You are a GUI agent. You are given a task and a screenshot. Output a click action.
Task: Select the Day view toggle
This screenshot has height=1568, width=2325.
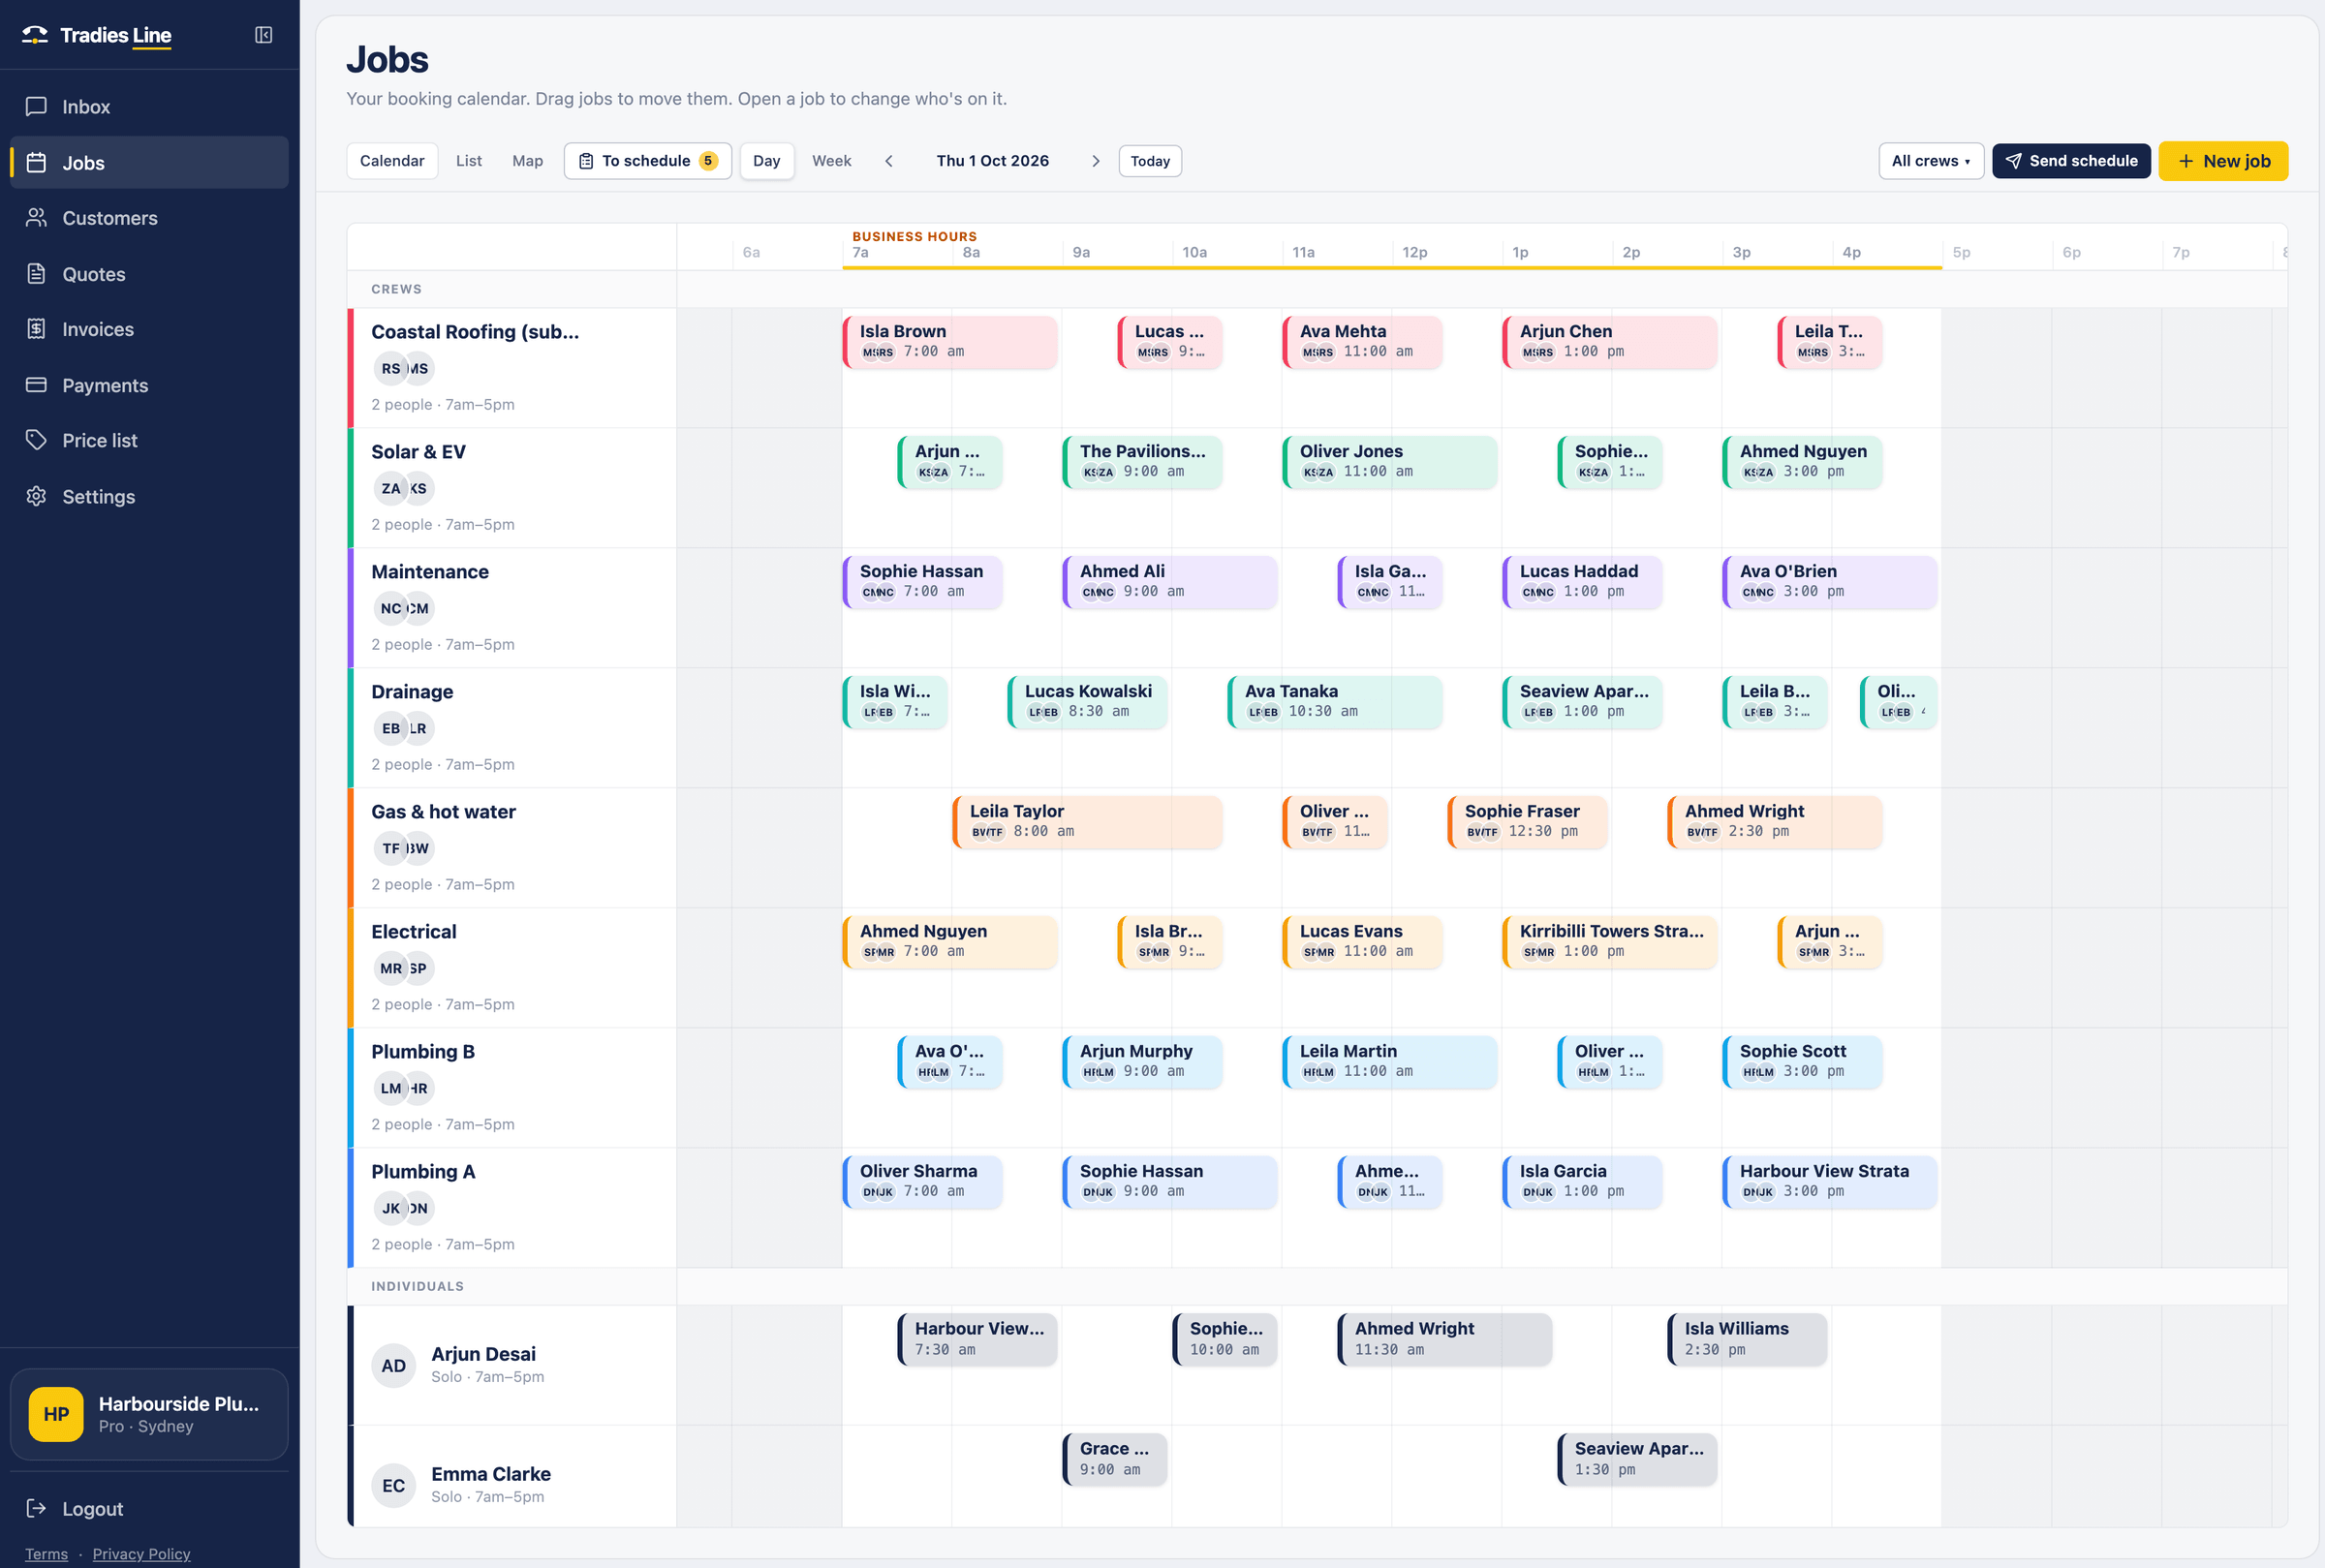[767, 161]
